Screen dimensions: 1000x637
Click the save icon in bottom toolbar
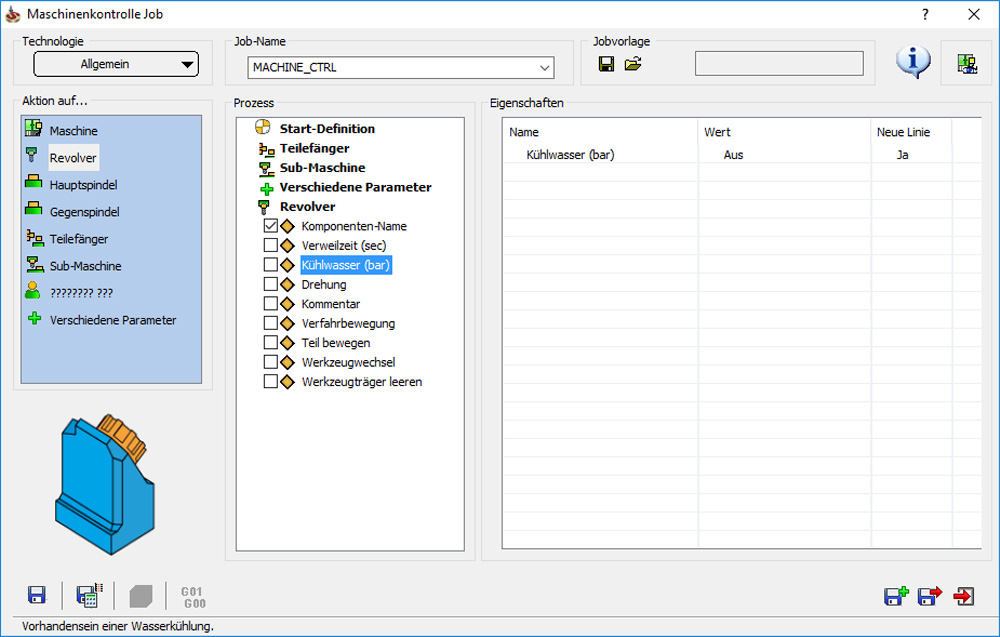(x=37, y=595)
